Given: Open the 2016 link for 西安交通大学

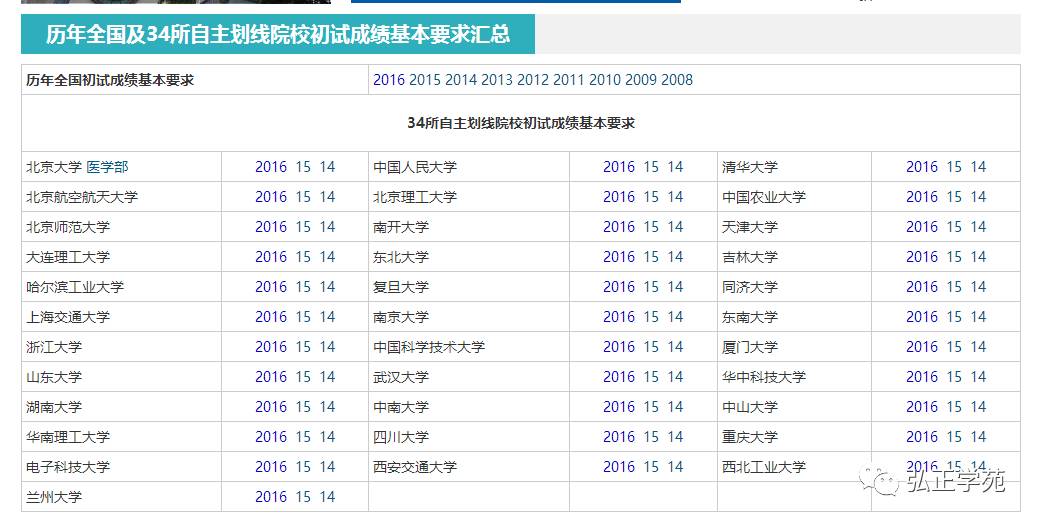Looking at the screenshot, I should [x=619, y=467].
